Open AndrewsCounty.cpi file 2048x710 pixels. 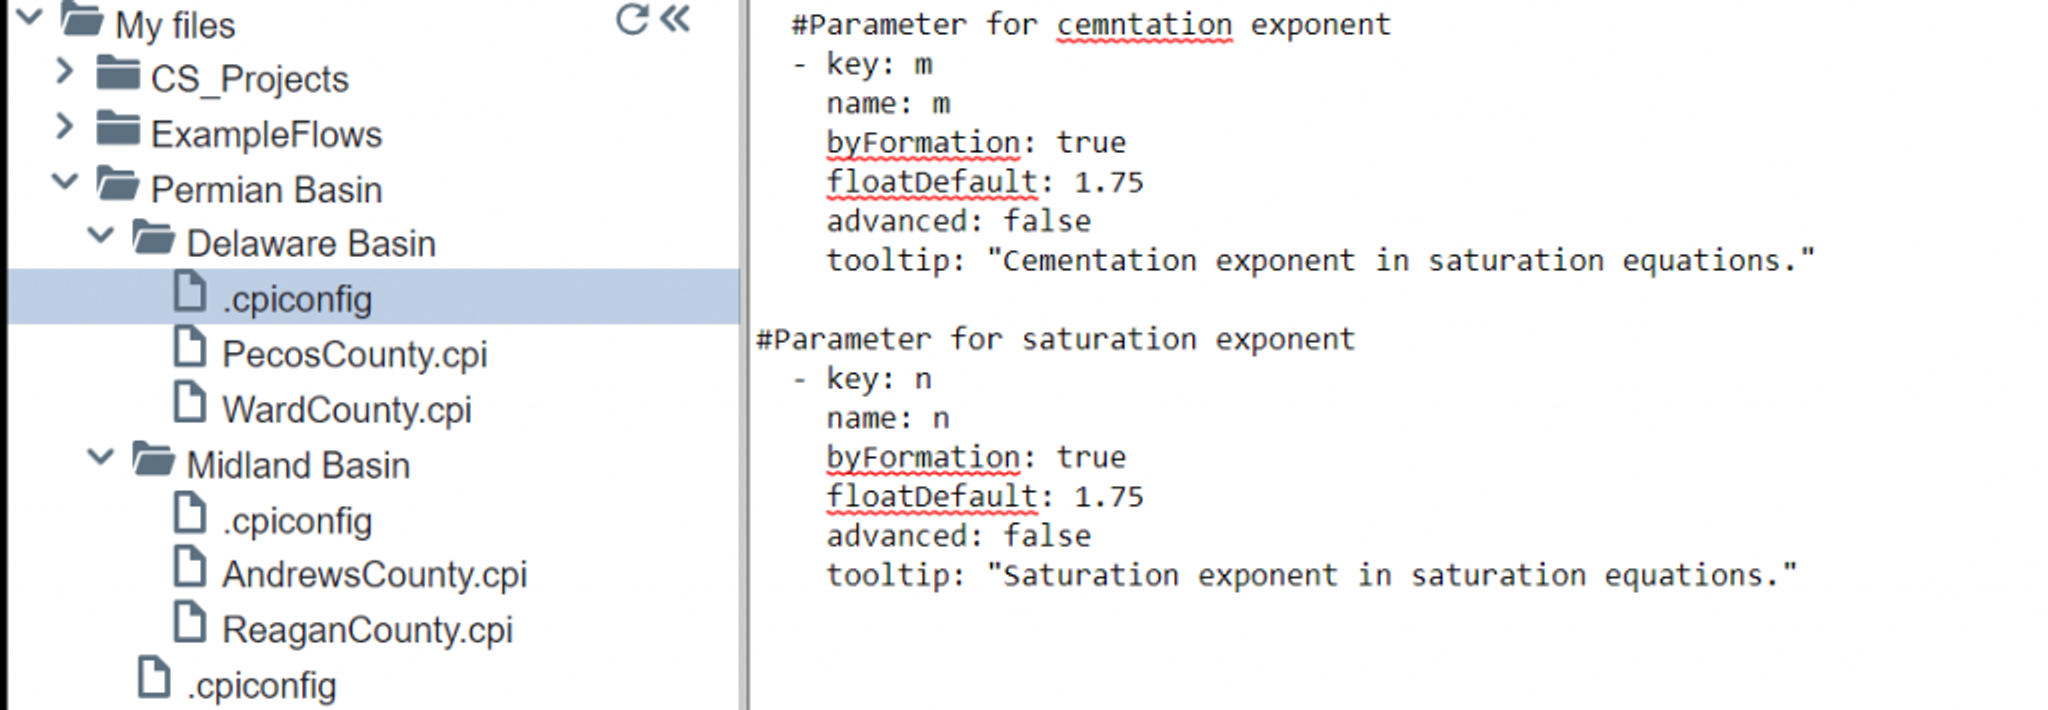(x=374, y=575)
